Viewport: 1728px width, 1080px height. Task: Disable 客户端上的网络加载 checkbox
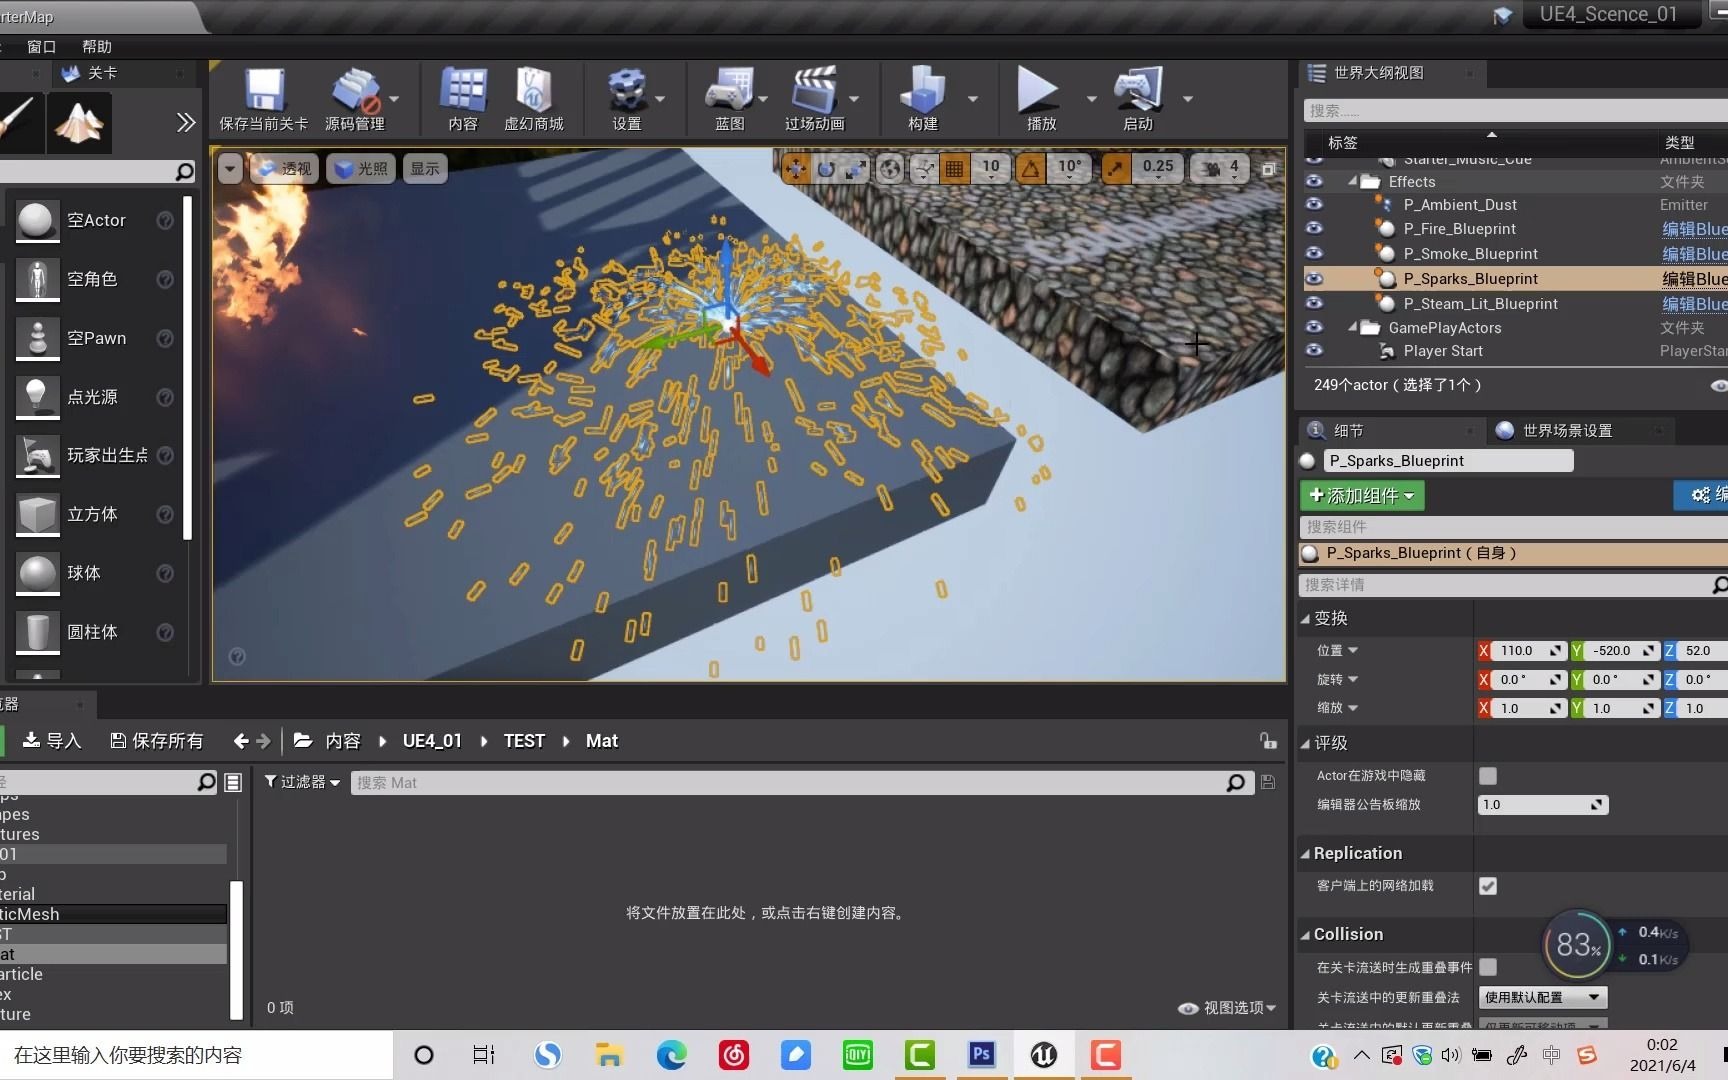1488,886
